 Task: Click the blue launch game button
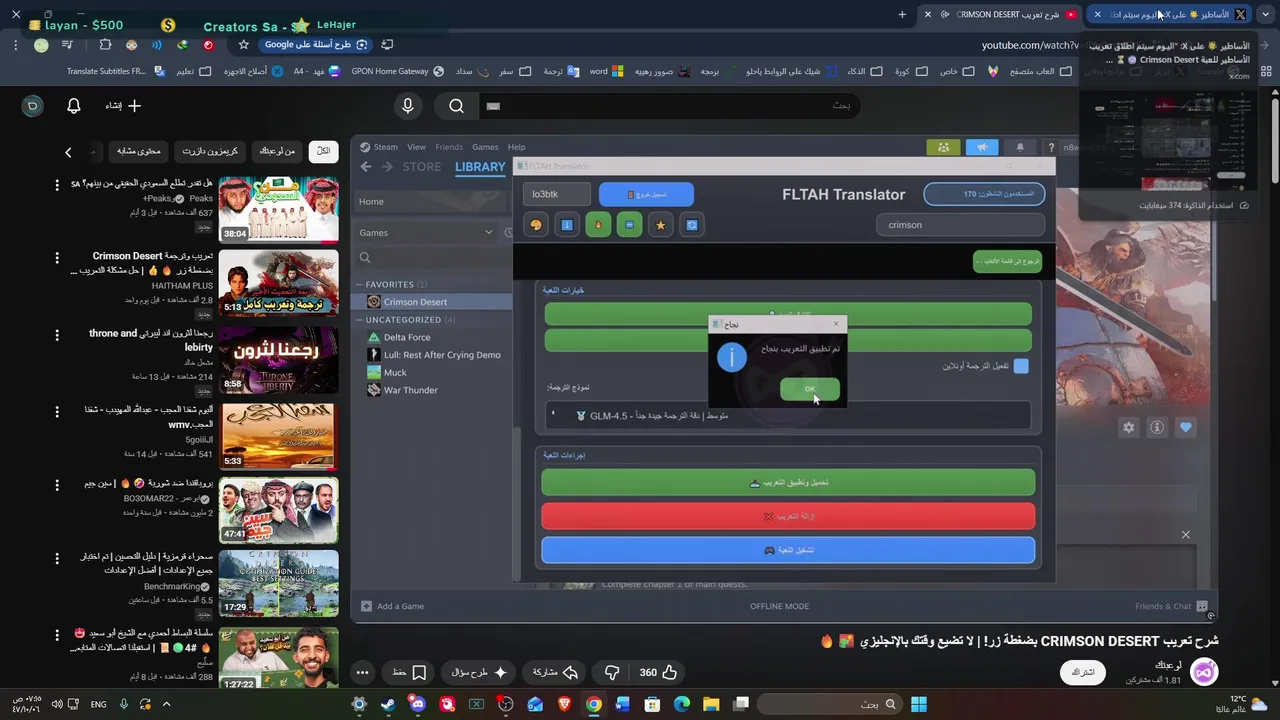(788, 550)
